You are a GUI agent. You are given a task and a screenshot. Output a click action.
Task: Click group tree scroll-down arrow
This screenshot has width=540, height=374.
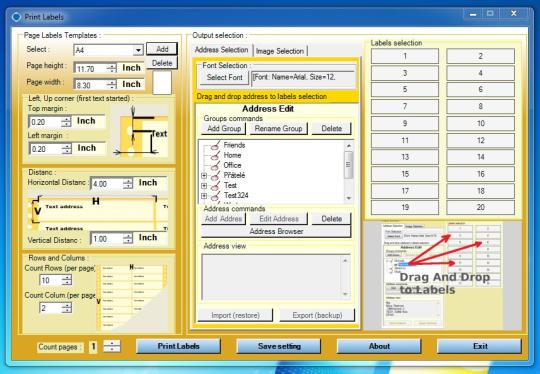[349, 198]
